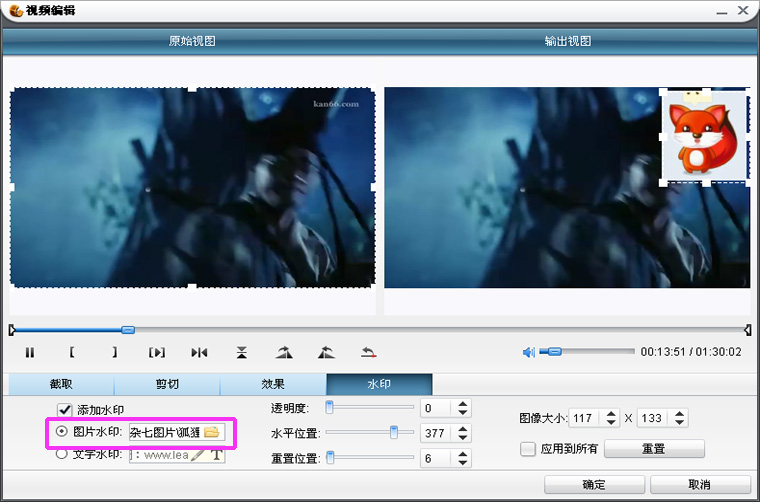This screenshot has width=760, height=502.
Task: Increase the image height 133 value
Action: (x=680, y=414)
